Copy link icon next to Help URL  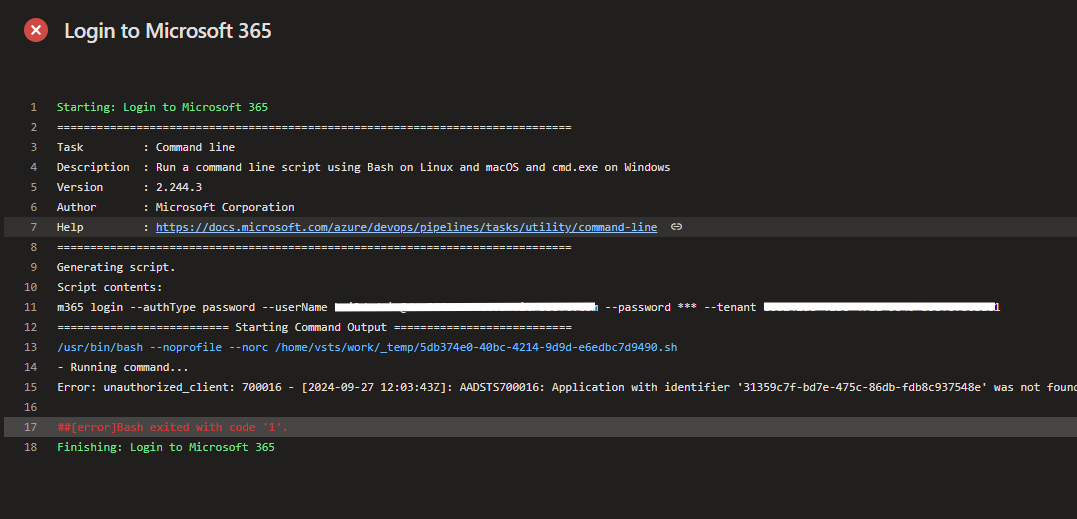tap(676, 227)
